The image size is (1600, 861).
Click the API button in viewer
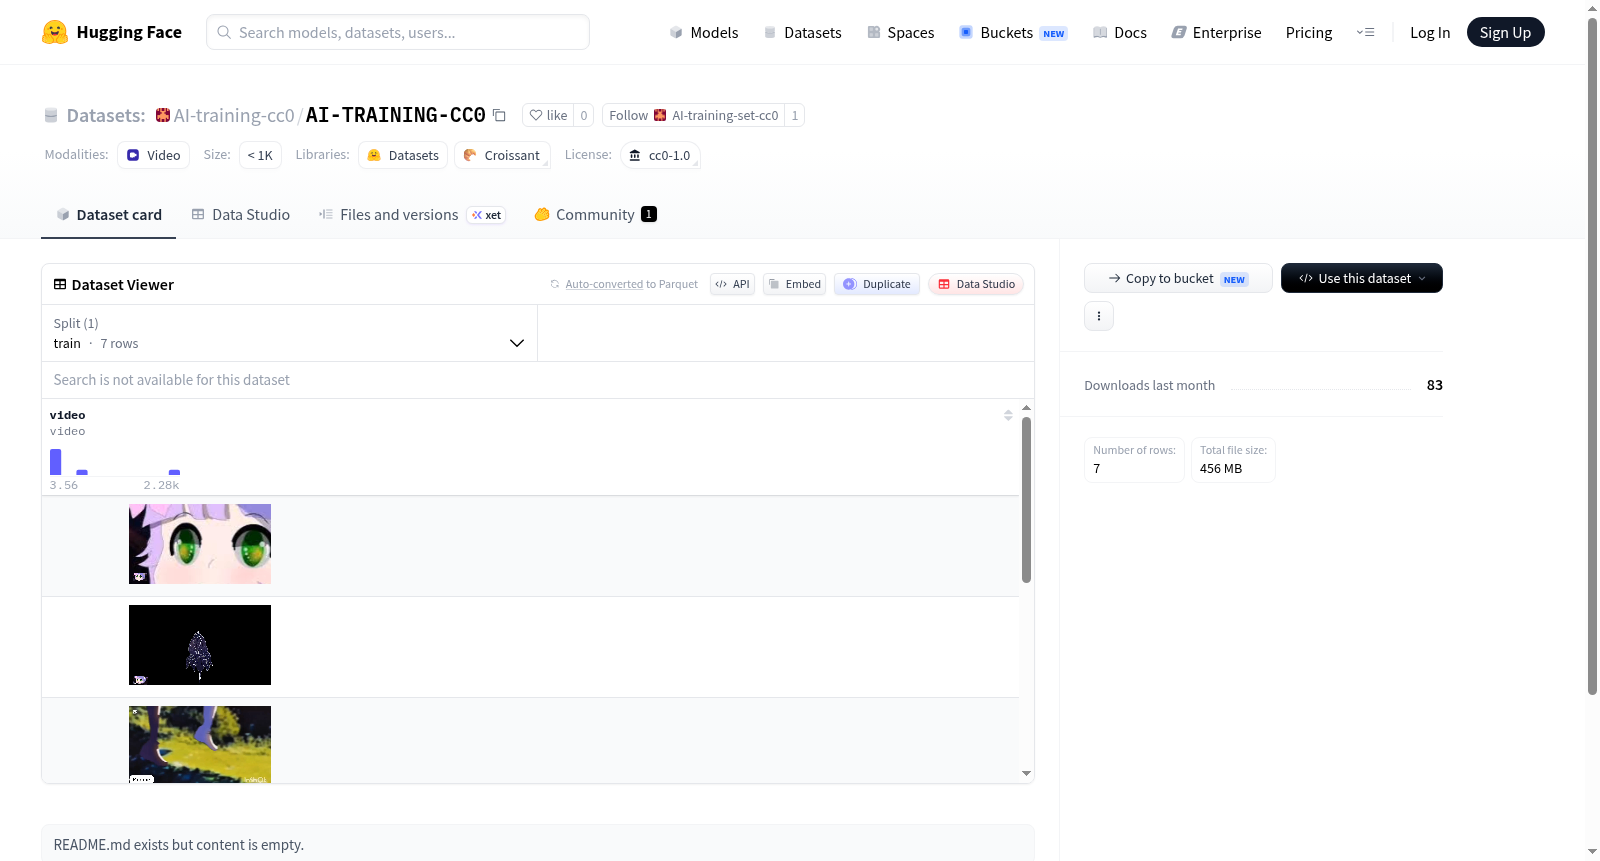pyautogui.click(x=732, y=284)
